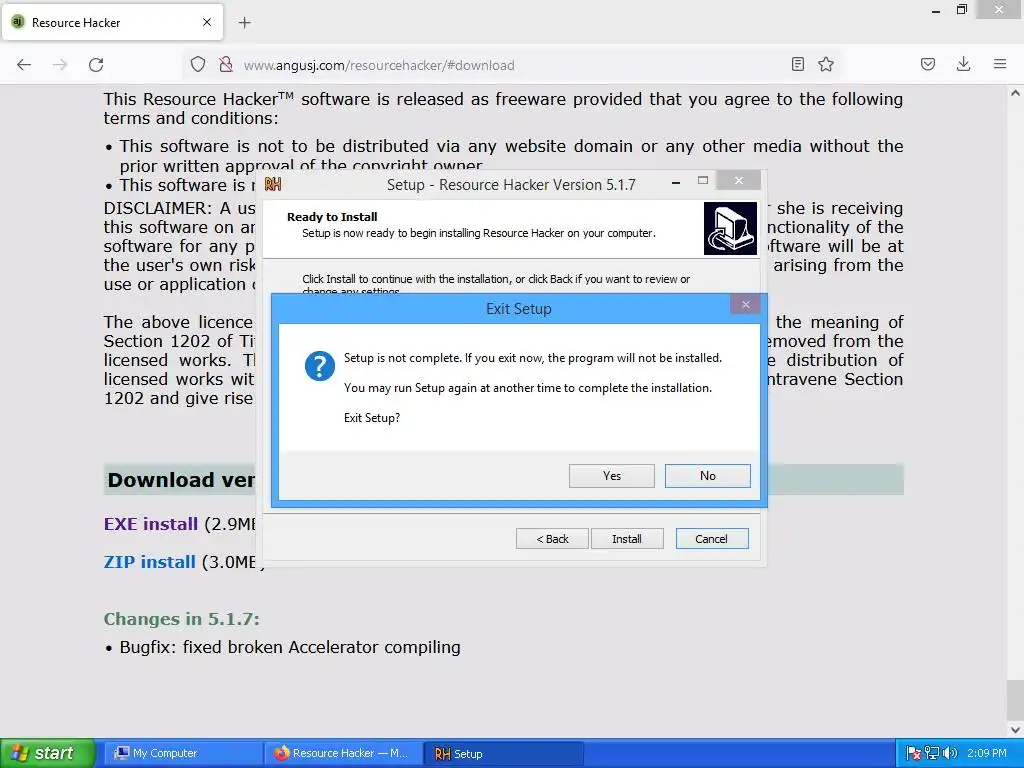Open the Windows start menu
This screenshot has height=768, width=1024.
pos(47,753)
